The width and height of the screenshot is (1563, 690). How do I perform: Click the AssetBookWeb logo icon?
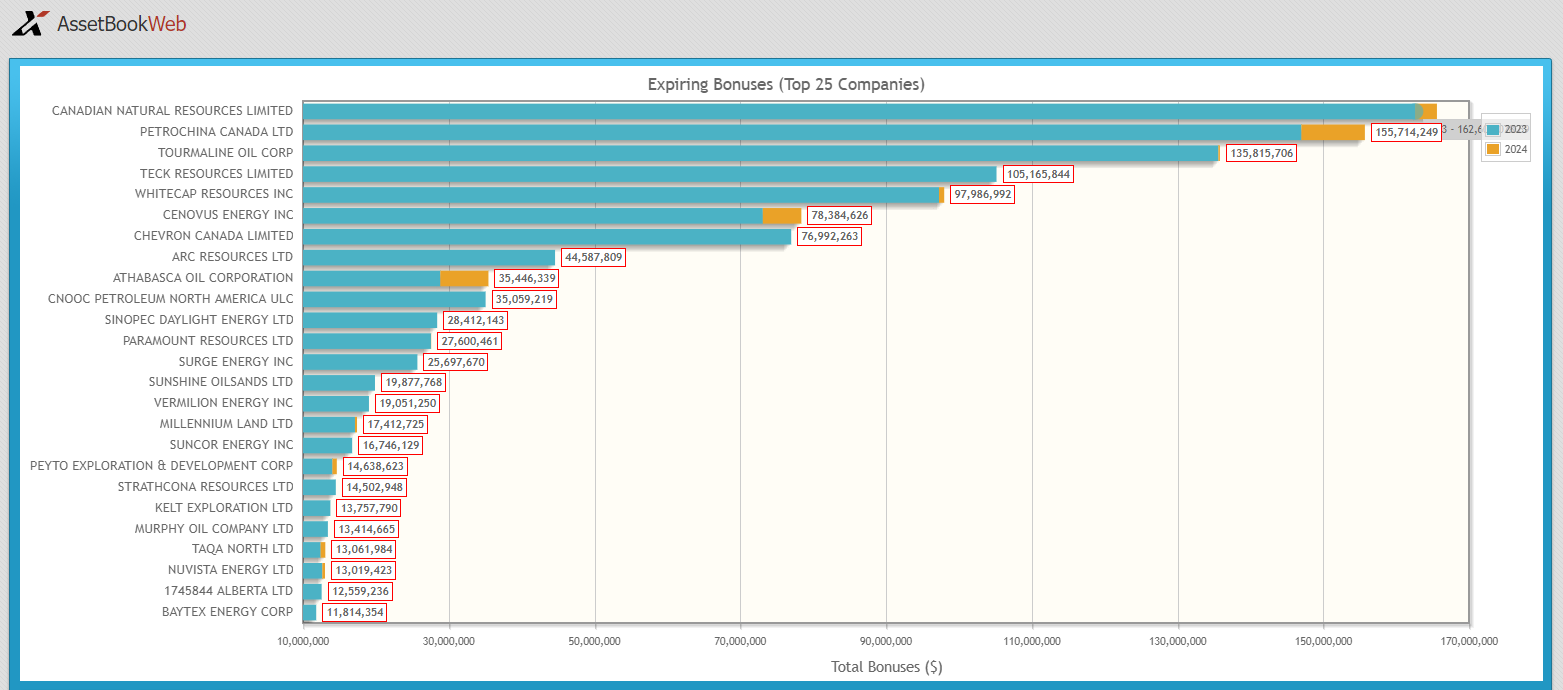coord(29,23)
